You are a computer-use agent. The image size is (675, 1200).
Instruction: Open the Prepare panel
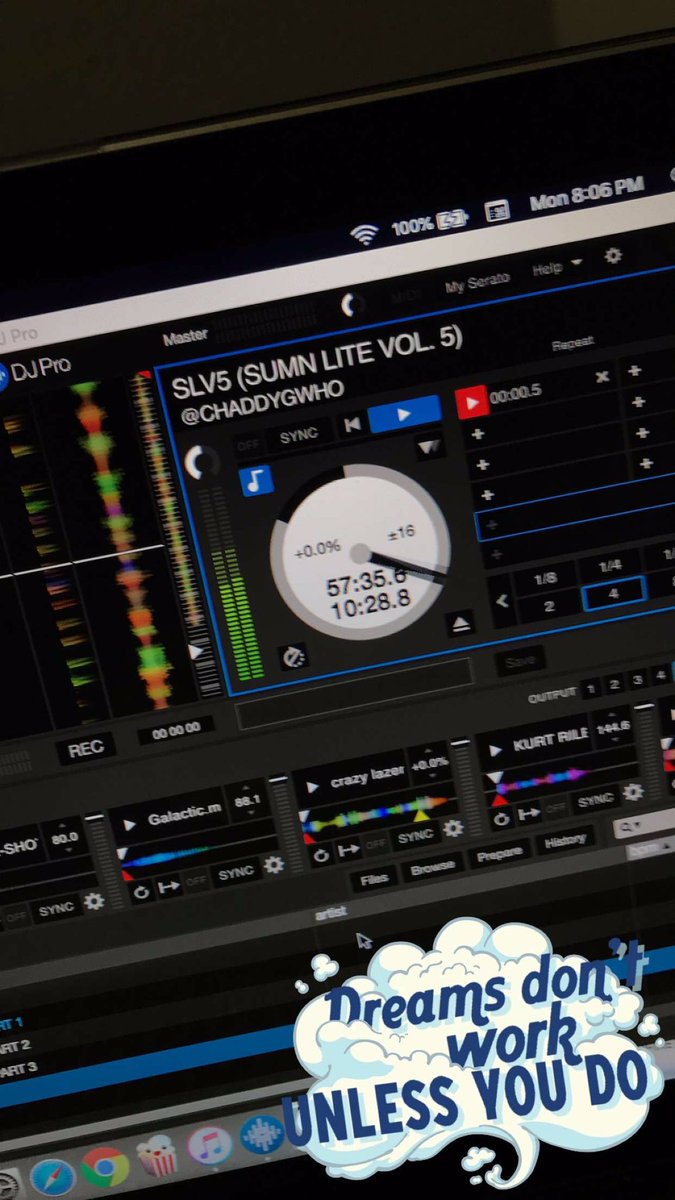pos(499,854)
